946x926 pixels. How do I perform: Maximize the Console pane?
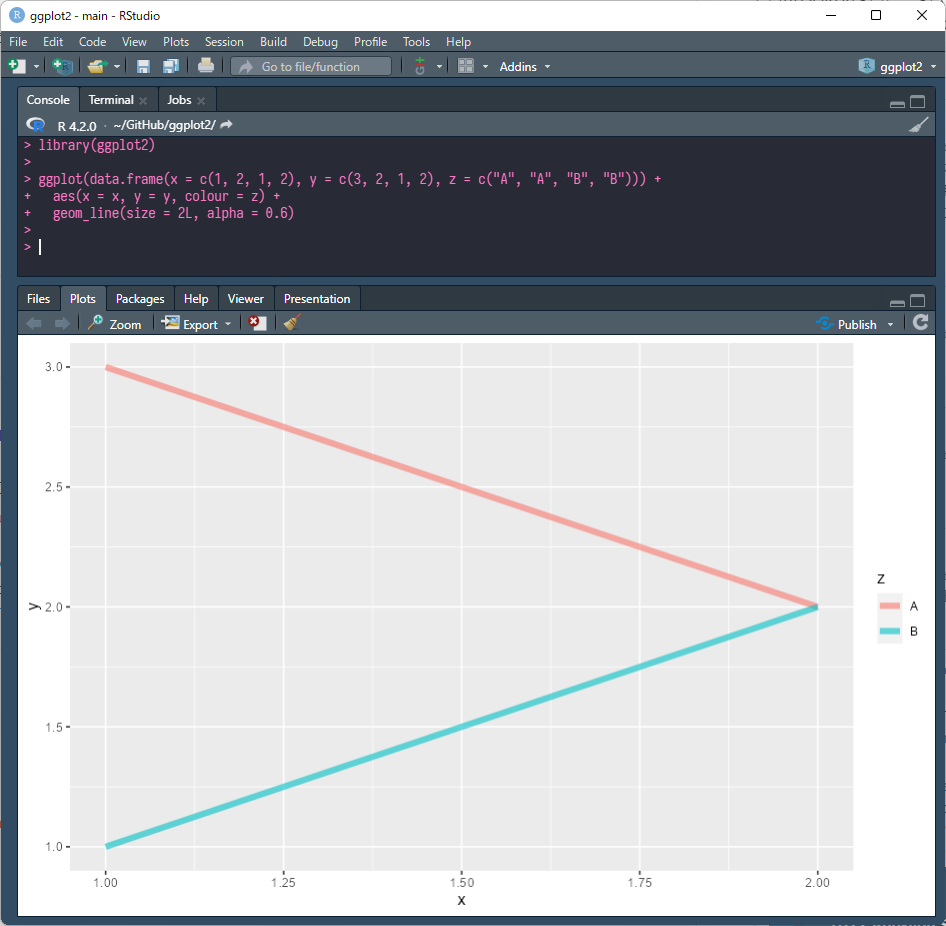pos(918,100)
